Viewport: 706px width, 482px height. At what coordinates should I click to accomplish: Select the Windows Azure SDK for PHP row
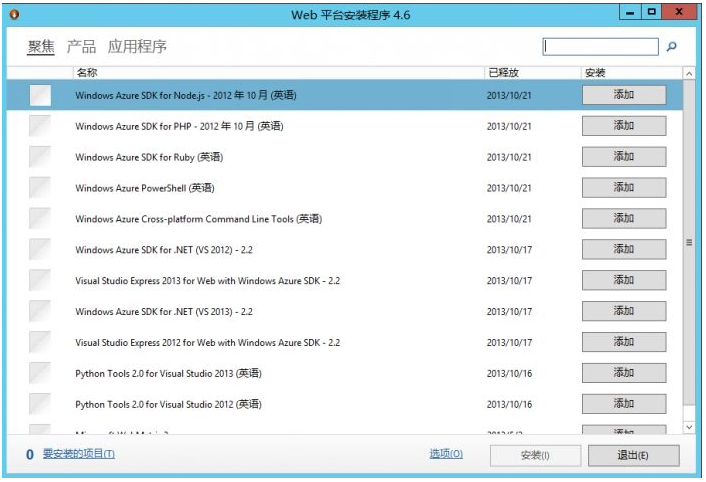[344, 126]
